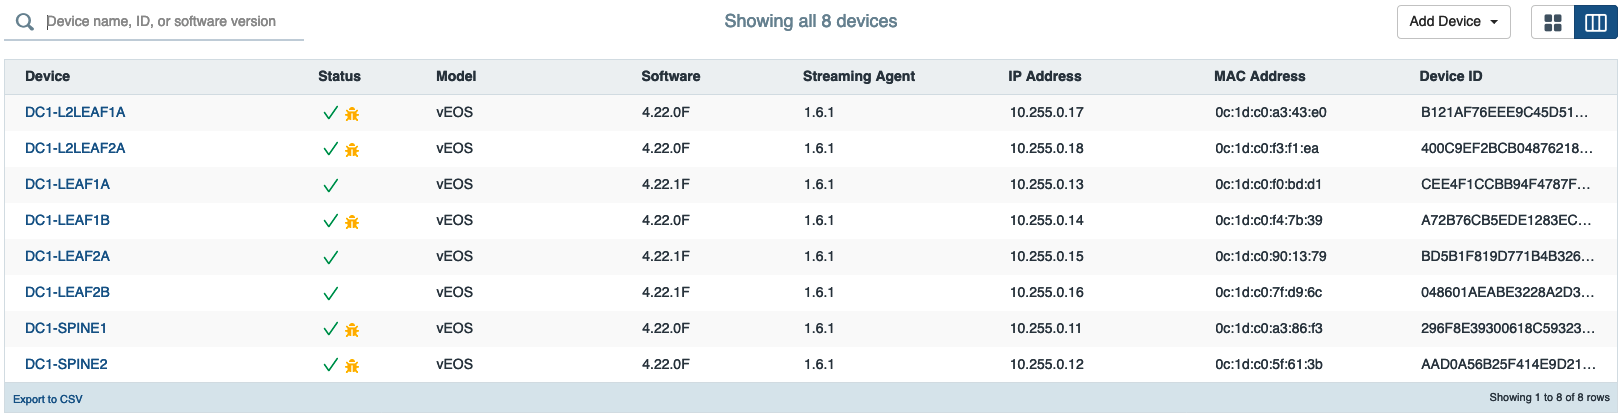Image resolution: width=1623 pixels, height=417 pixels.
Task: Focus the device name search field
Action: (170, 21)
